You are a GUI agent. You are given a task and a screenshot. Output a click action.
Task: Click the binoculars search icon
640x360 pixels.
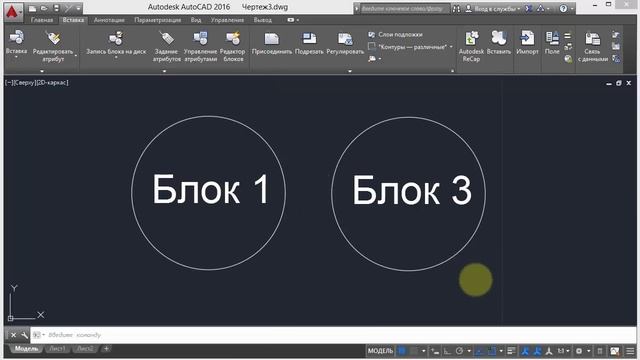pyautogui.click(x=456, y=9)
